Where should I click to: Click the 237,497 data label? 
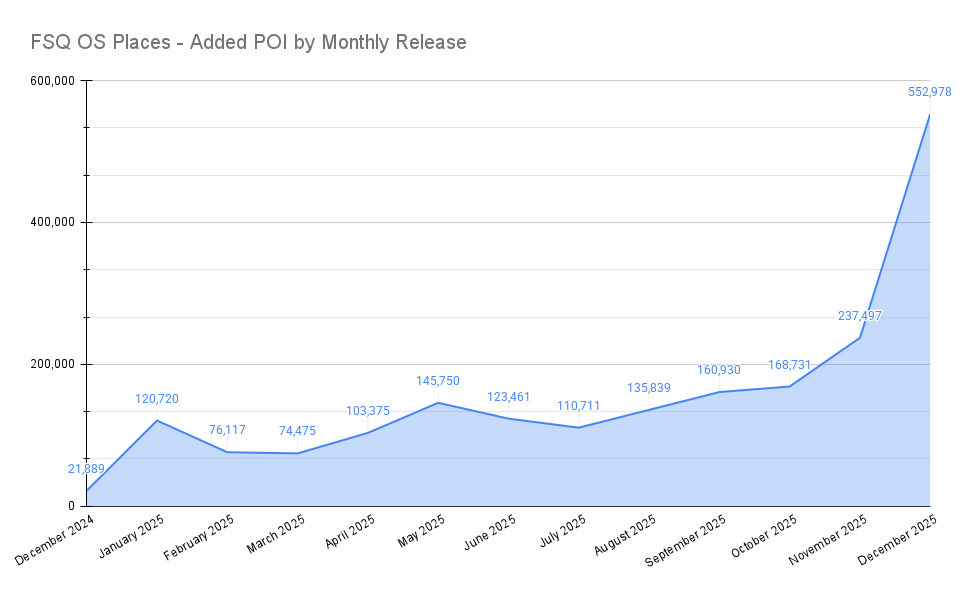pyautogui.click(x=859, y=316)
